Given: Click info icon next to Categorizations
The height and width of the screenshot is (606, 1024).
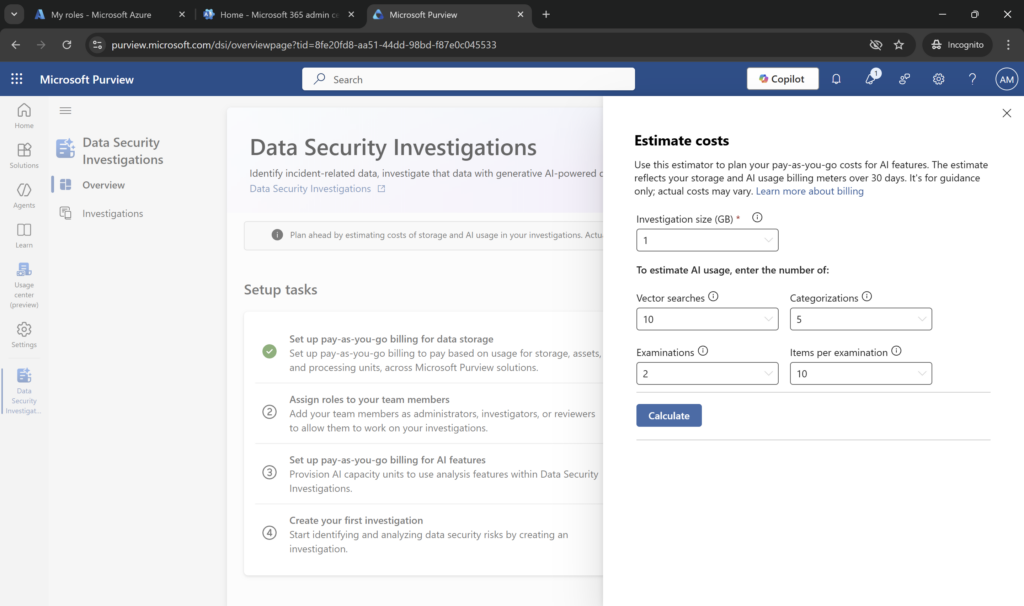Looking at the screenshot, I should click(866, 297).
